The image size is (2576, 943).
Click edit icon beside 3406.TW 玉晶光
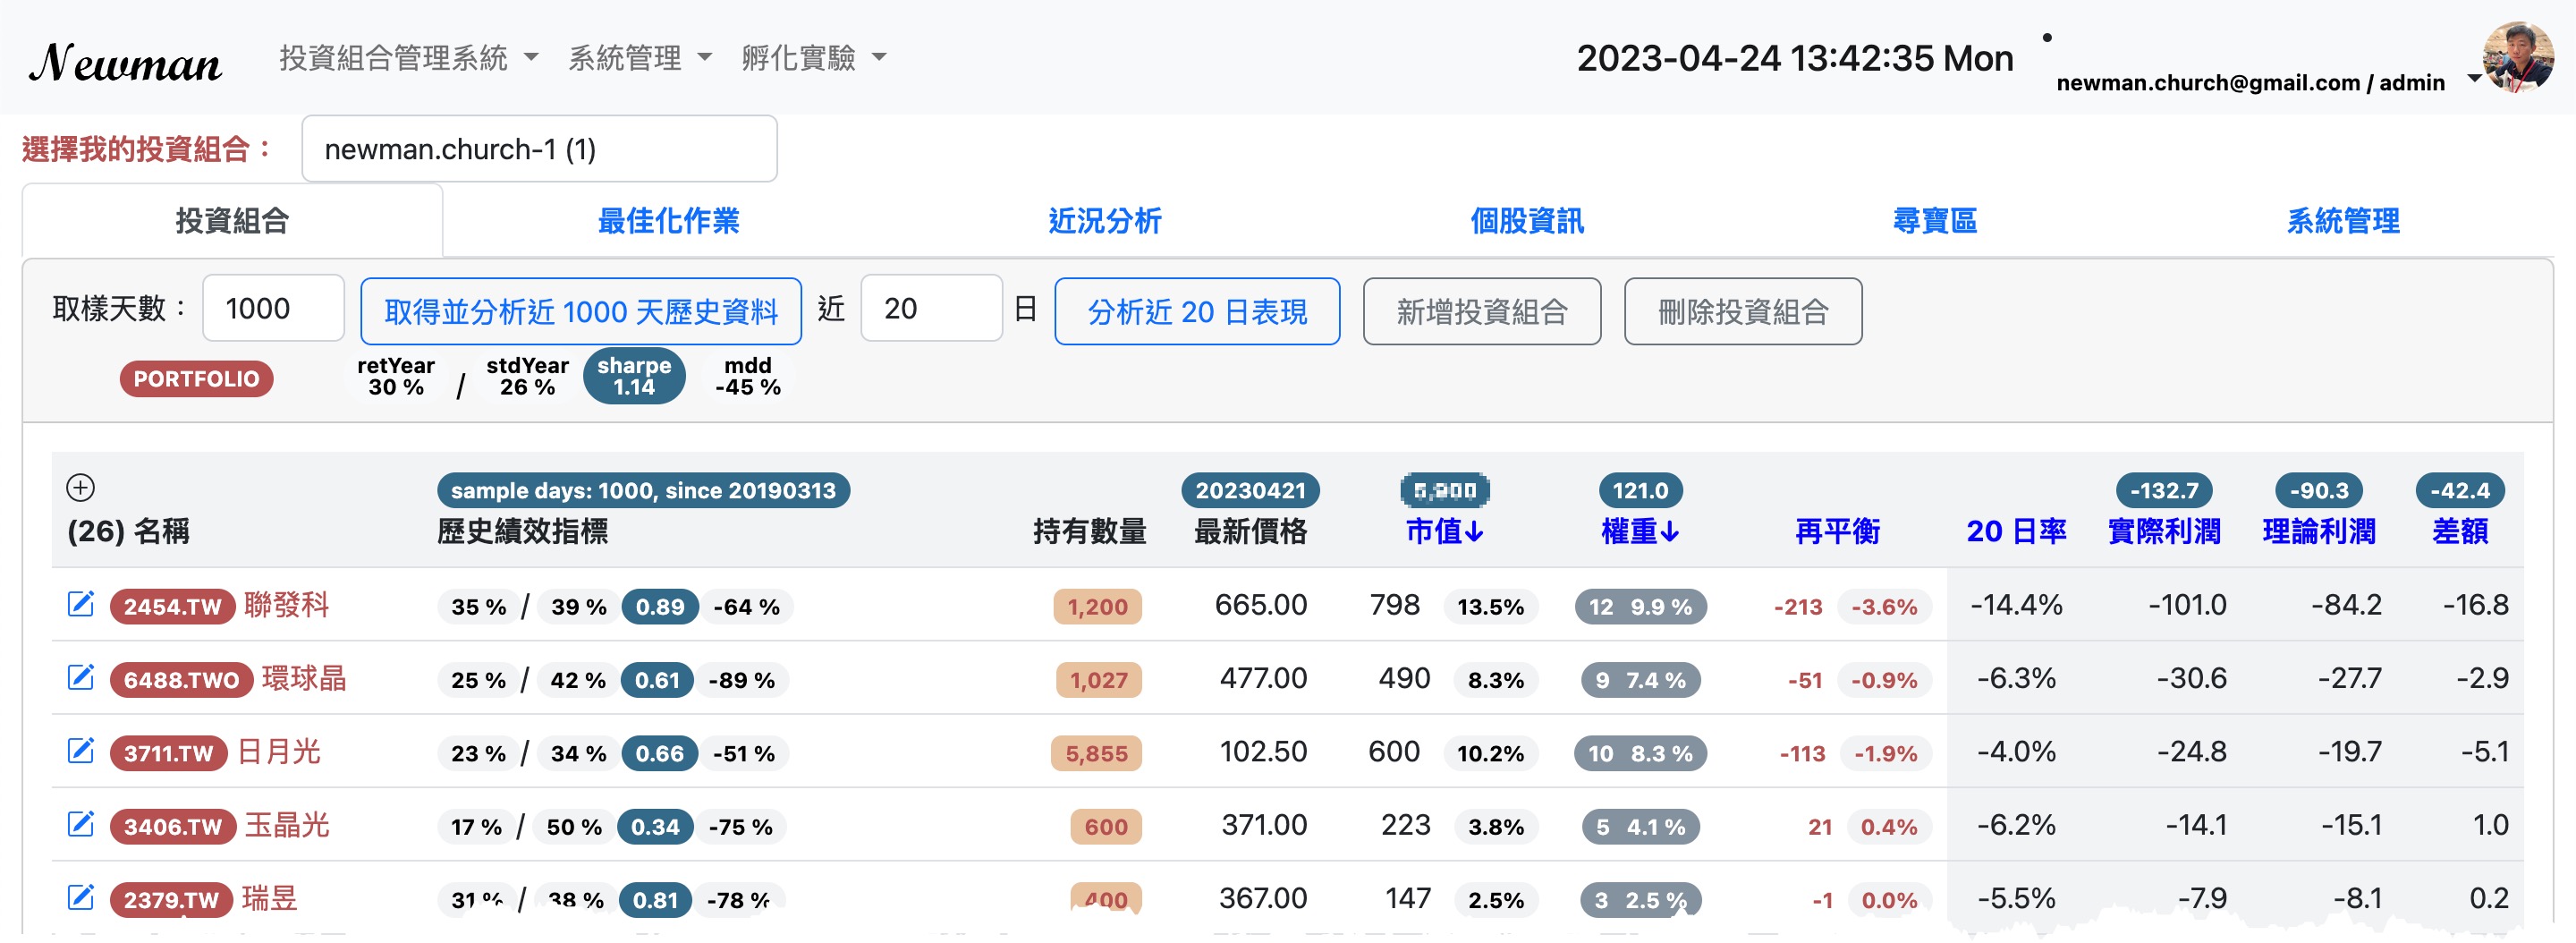(x=80, y=824)
